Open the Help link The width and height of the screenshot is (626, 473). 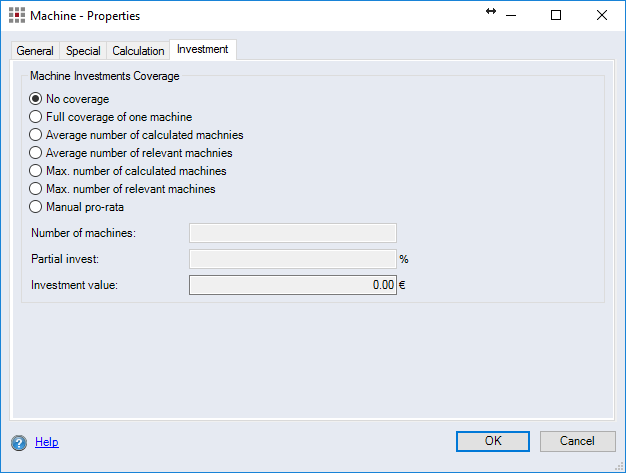(x=47, y=442)
